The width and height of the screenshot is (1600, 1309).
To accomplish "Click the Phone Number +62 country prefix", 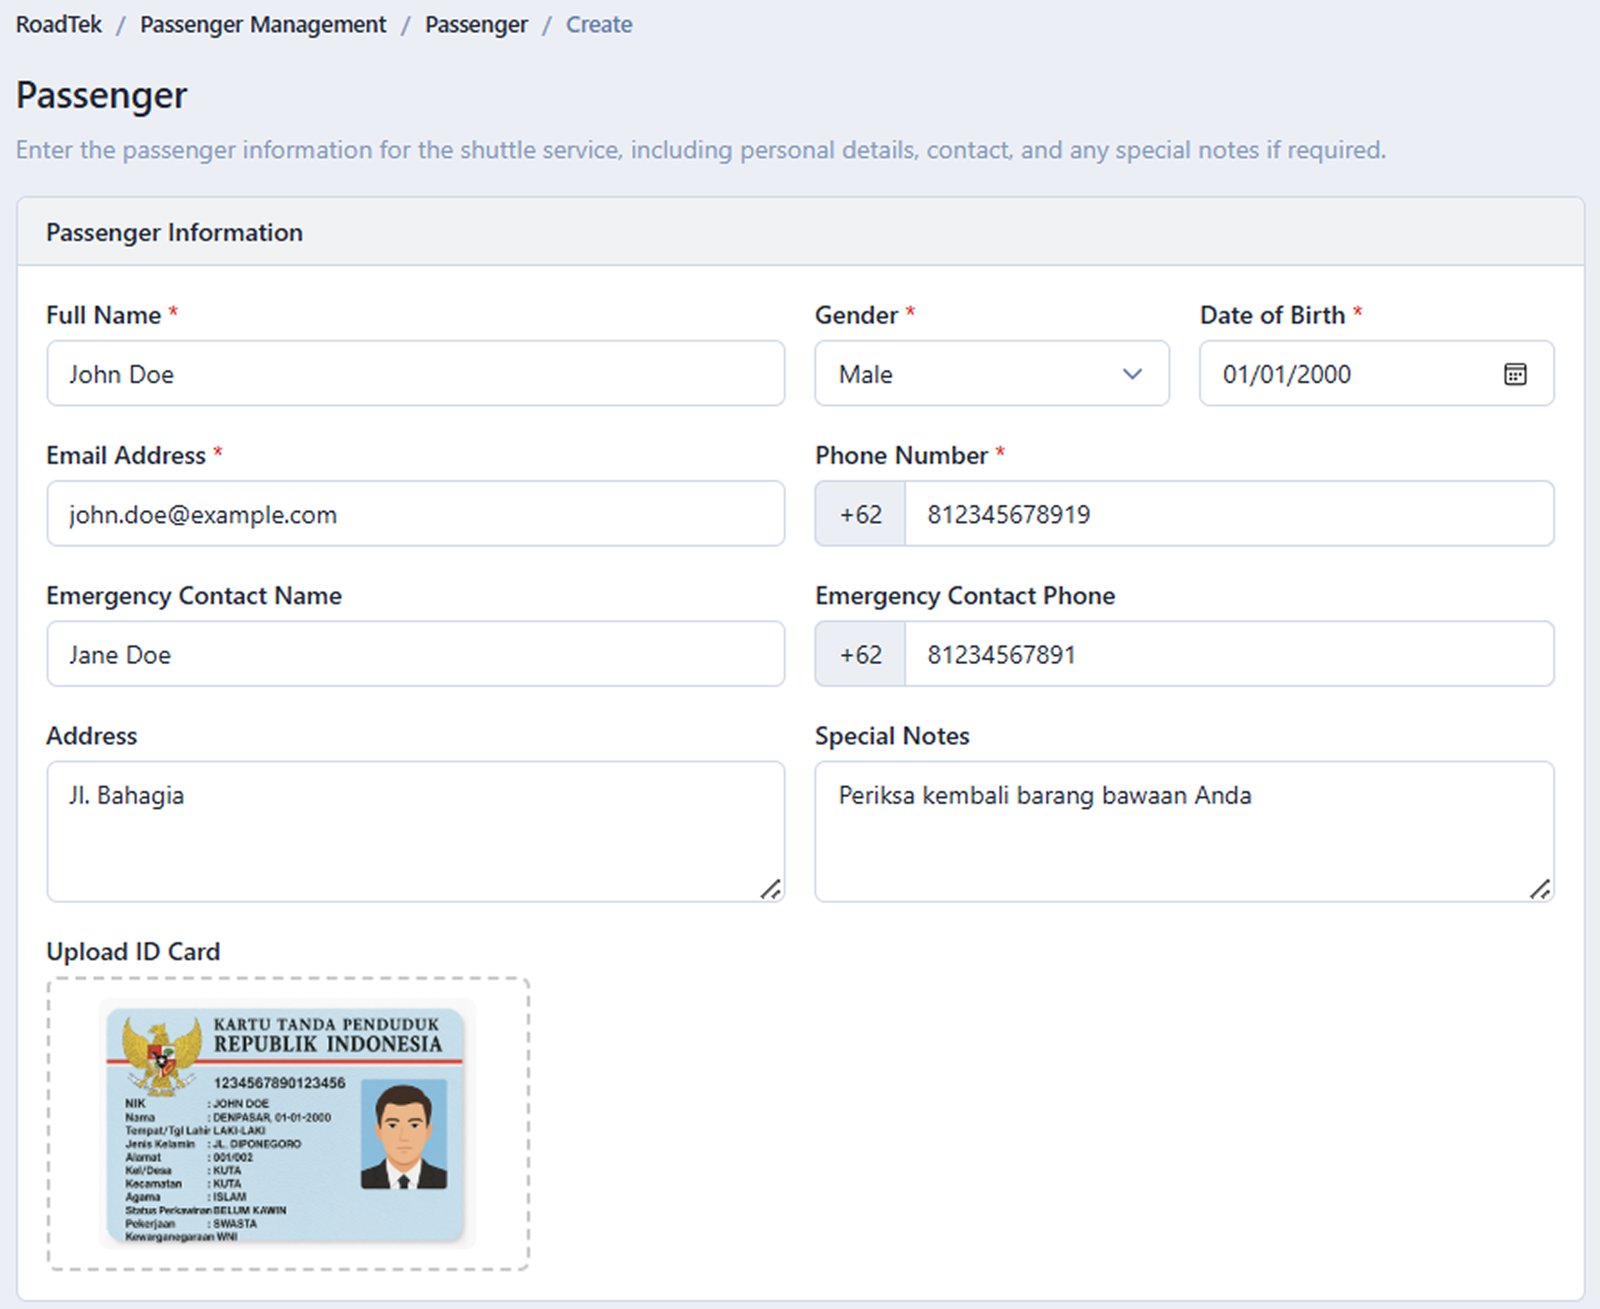I will pos(860,514).
